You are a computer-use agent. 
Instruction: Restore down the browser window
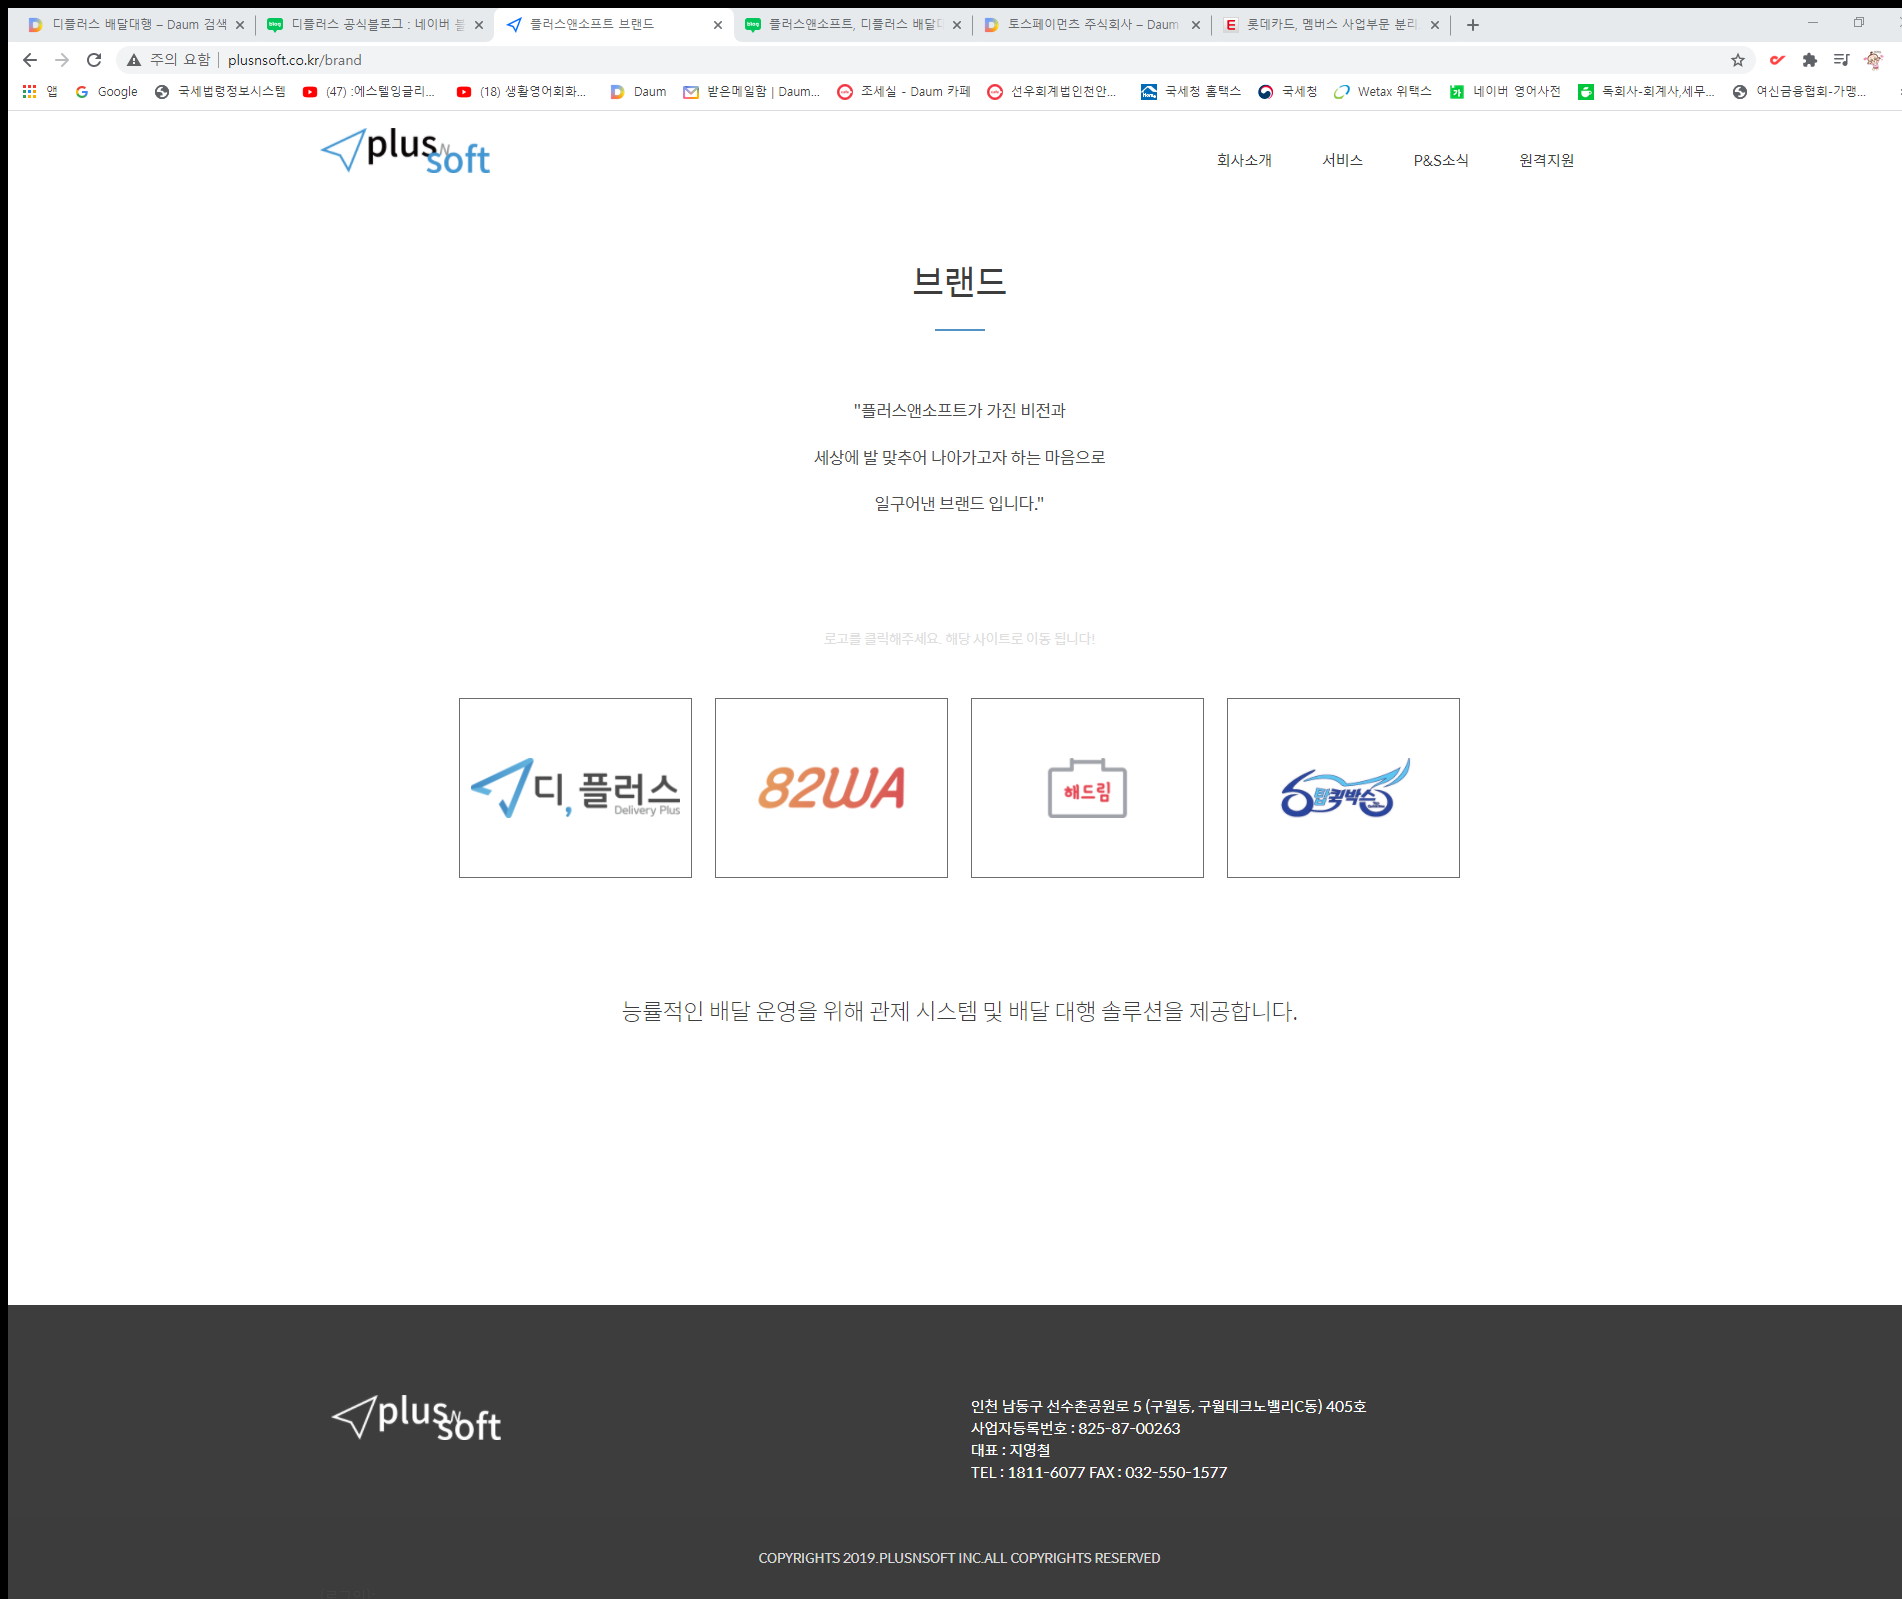click(x=1859, y=22)
